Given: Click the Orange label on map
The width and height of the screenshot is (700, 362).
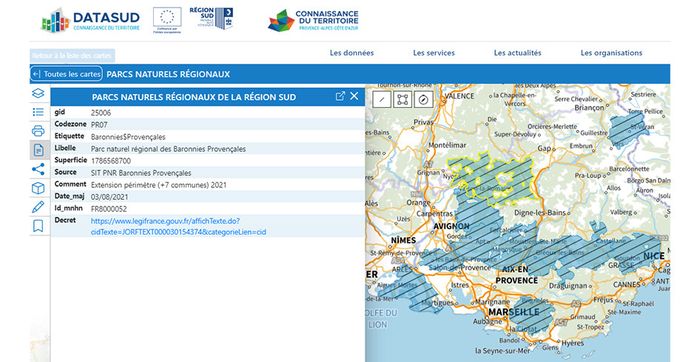Looking at the screenshot, I should pyautogui.click(x=419, y=203).
